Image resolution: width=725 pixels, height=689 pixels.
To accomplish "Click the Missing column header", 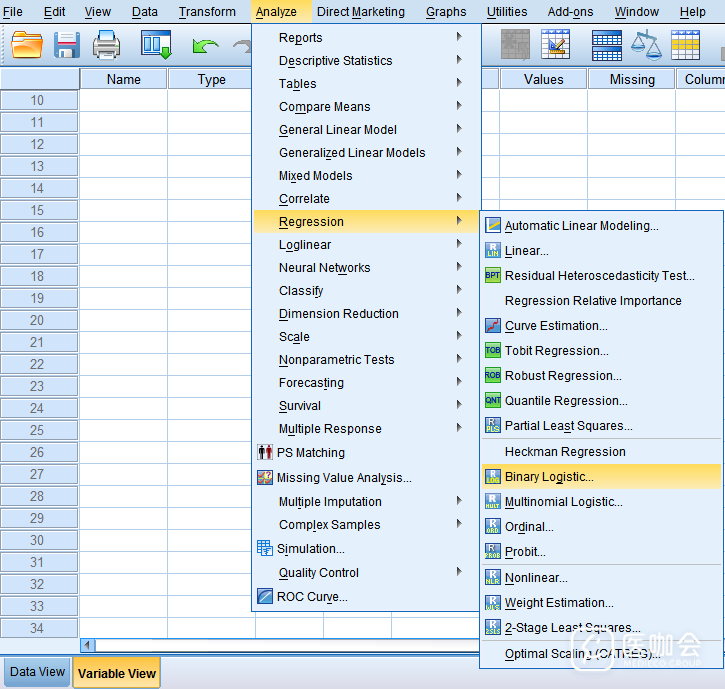I will 631,79.
